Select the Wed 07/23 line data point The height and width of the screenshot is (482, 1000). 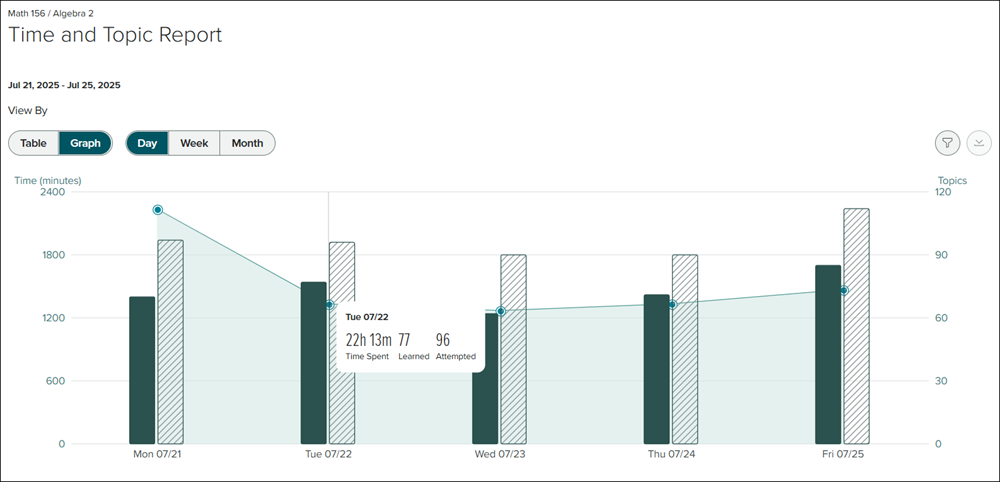[501, 311]
